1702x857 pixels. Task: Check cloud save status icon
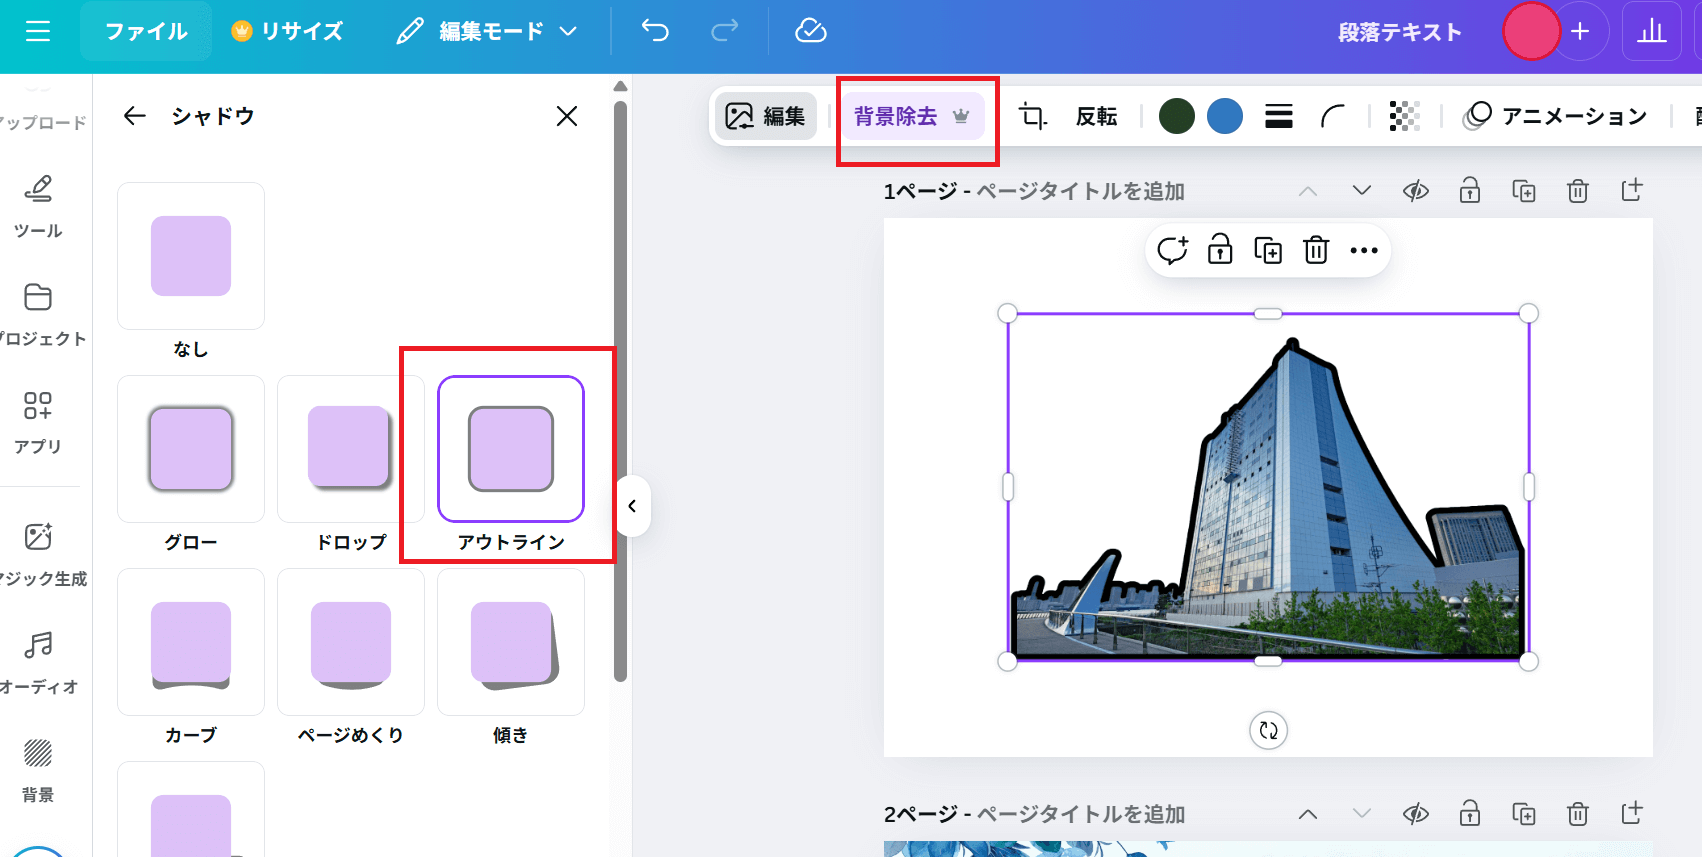(x=810, y=32)
